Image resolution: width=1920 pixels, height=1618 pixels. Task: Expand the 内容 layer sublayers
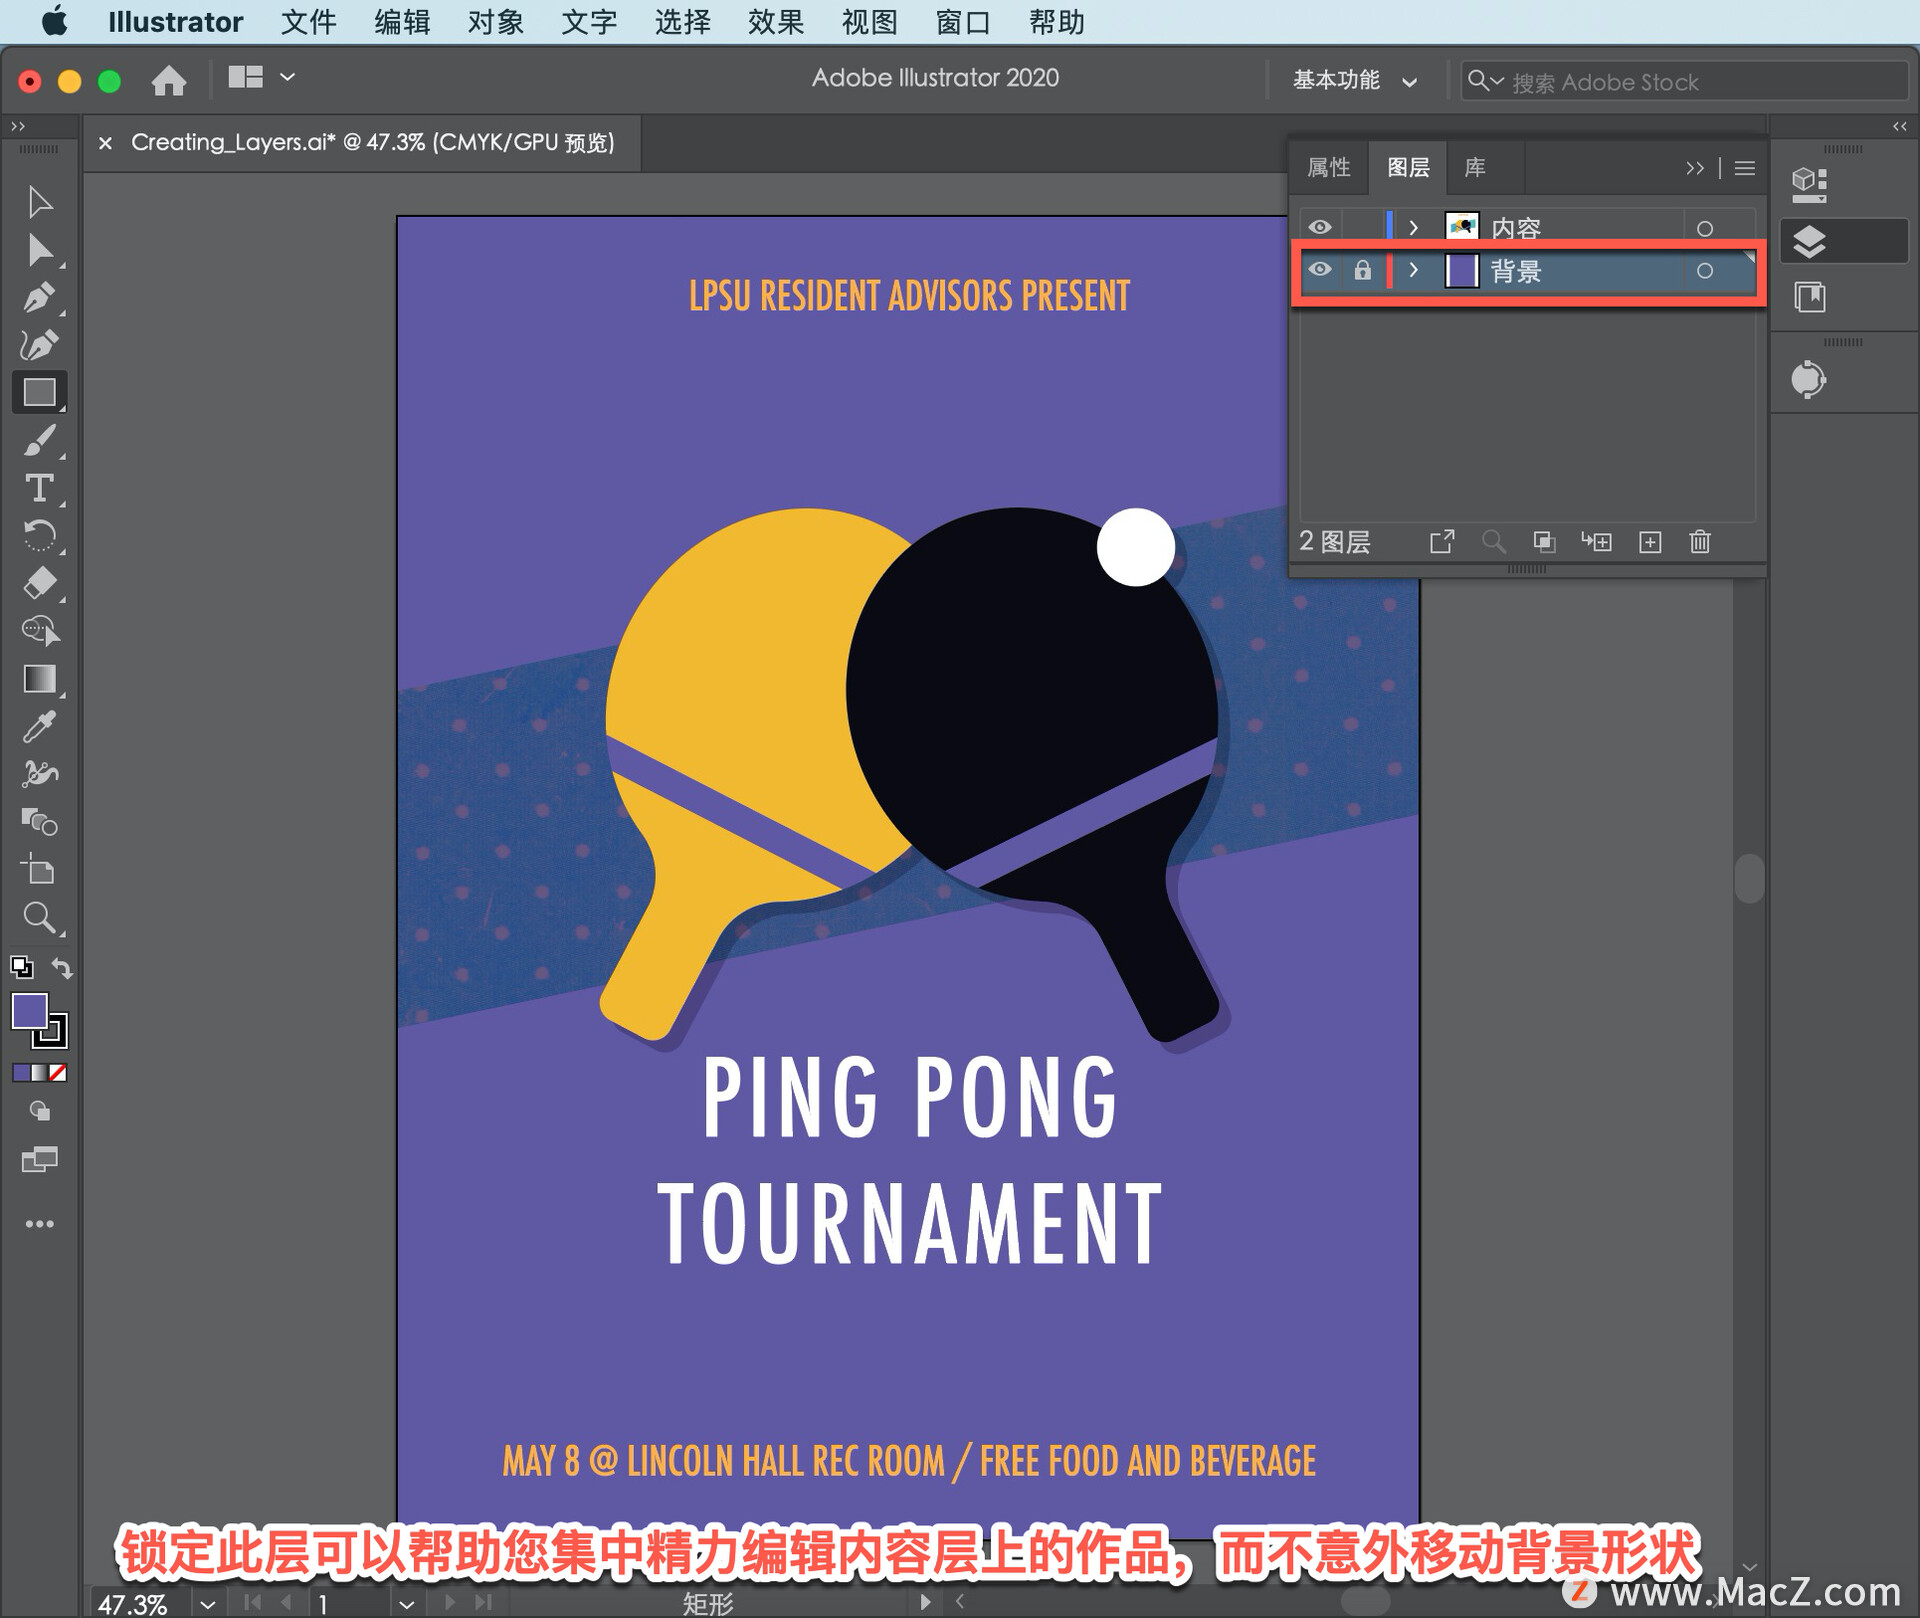(x=1409, y=225)
